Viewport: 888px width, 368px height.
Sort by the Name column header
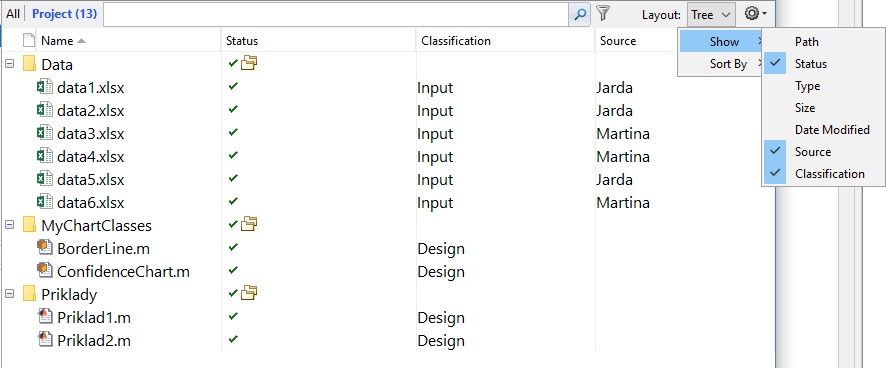[129, 41]
